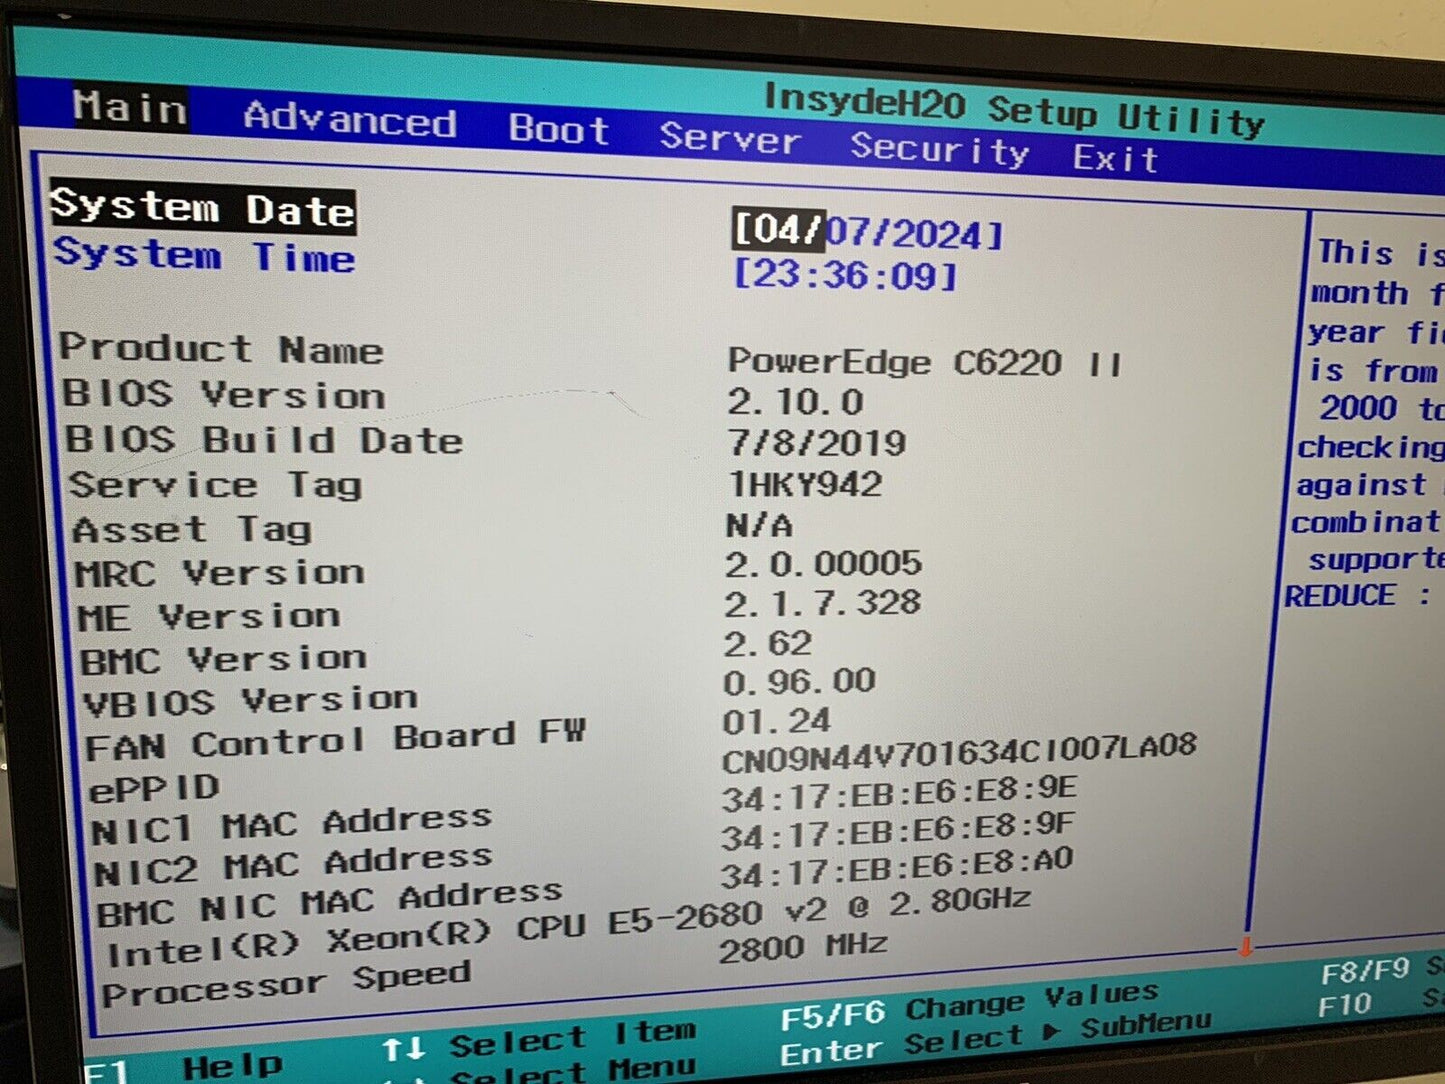Click ePPID value CN09N44V701634CI007LA08

959,753
